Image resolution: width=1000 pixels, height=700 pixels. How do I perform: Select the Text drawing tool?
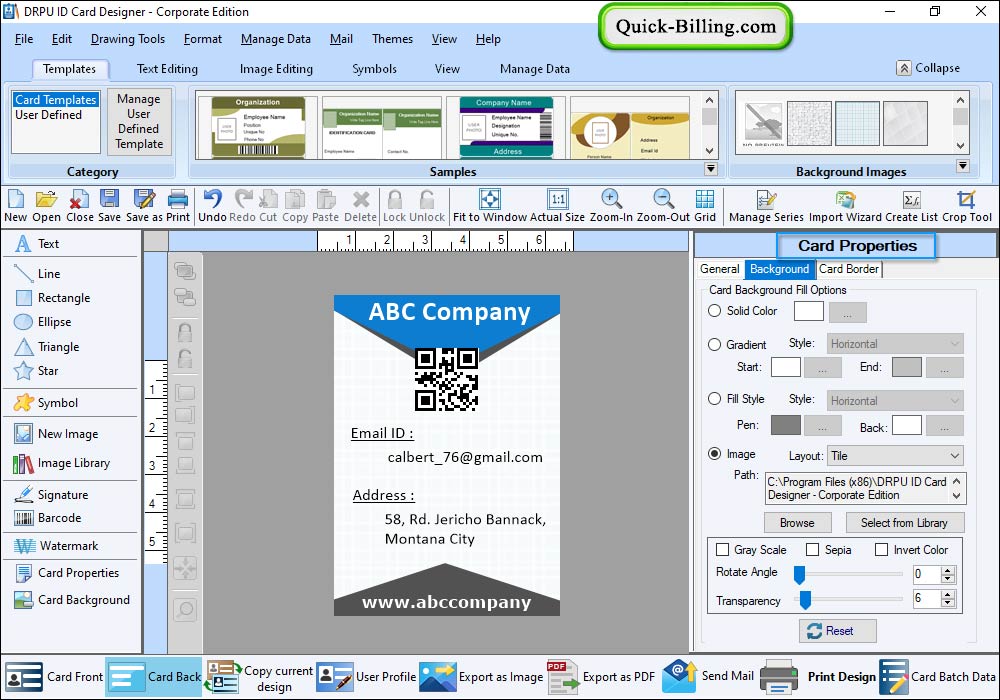coord(36,244)
